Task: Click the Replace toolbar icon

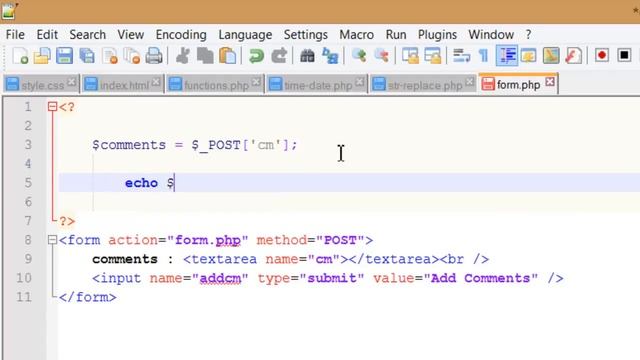Action: pos(330,56)
